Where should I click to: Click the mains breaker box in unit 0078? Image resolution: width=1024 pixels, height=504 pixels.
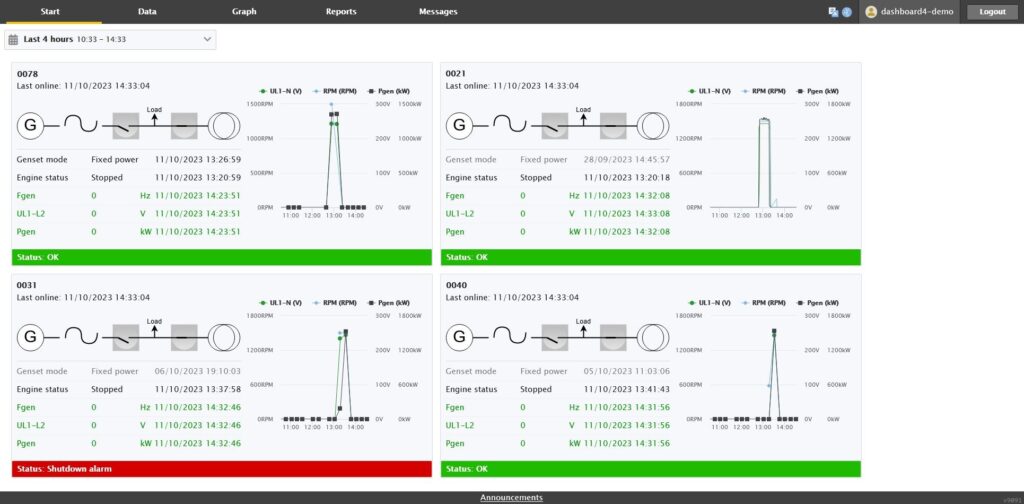point(184,125)
